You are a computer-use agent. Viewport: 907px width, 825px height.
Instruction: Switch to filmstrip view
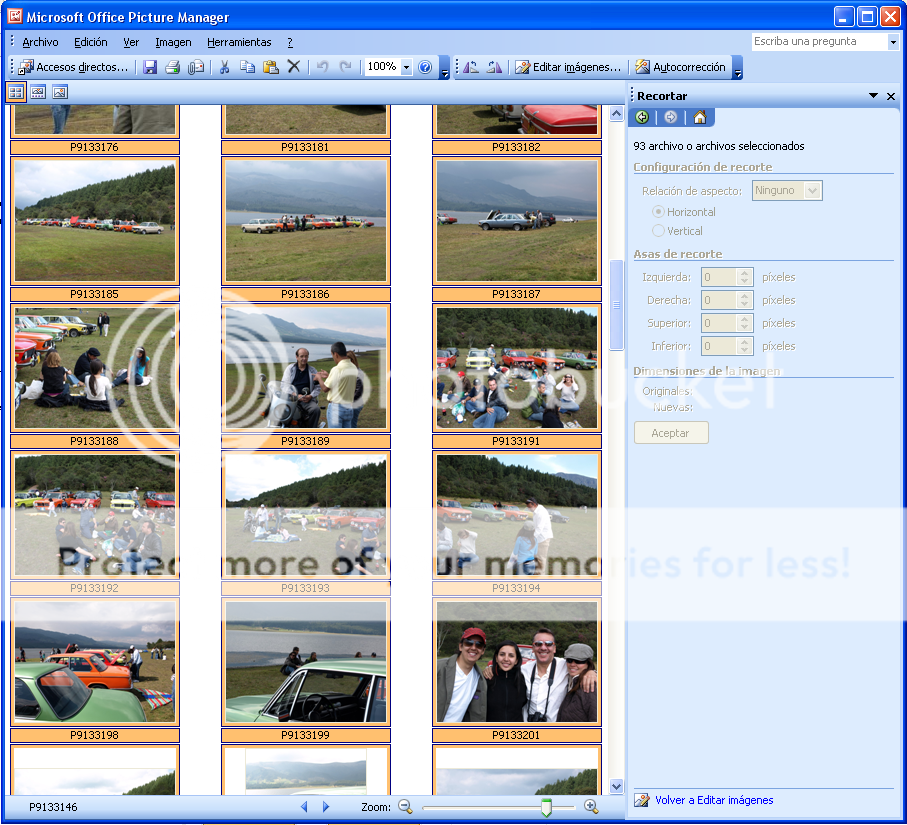click(38, 91)
